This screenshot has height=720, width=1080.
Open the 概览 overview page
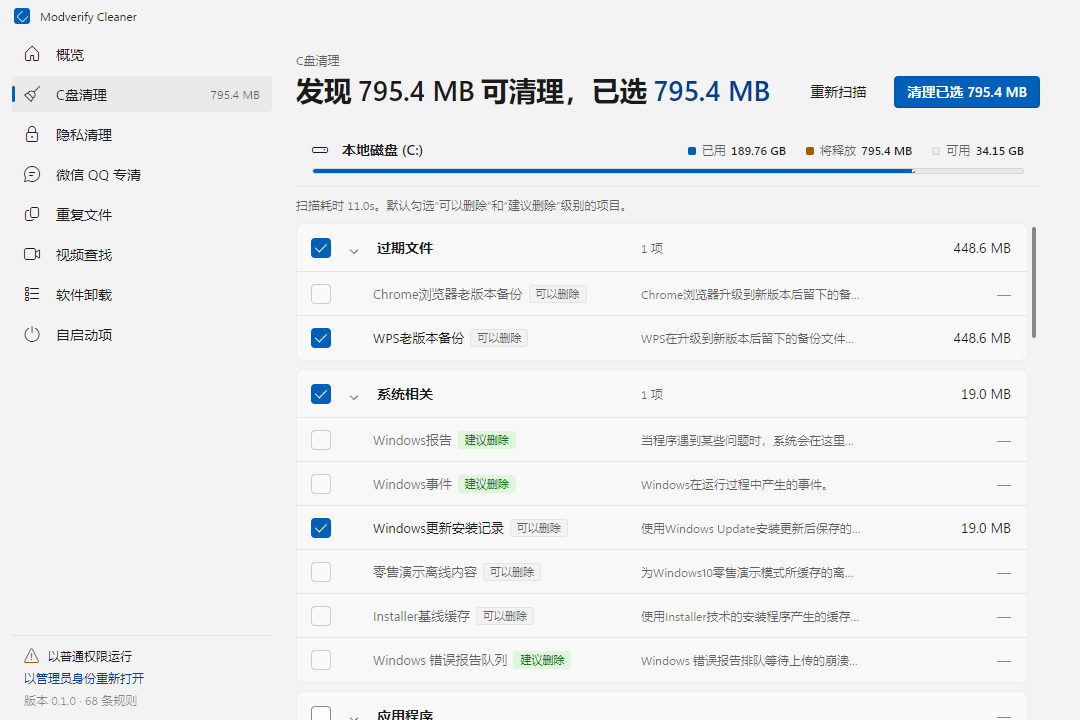(142, 54)
